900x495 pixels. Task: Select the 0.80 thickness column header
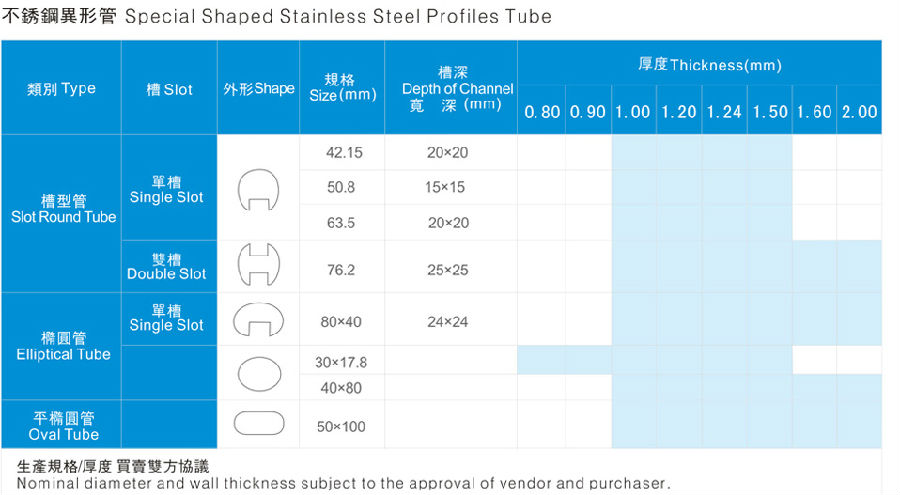(542, 112)
